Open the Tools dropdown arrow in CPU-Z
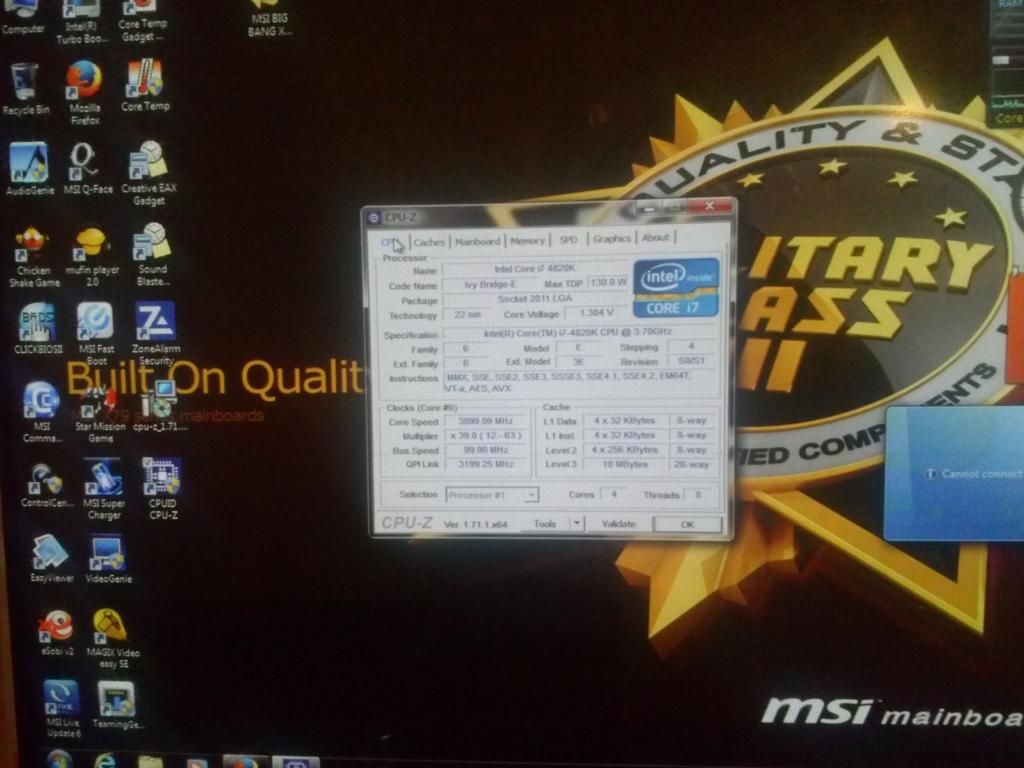The image size is (1024, 768). pyautogui.click(x=577, y=523)
